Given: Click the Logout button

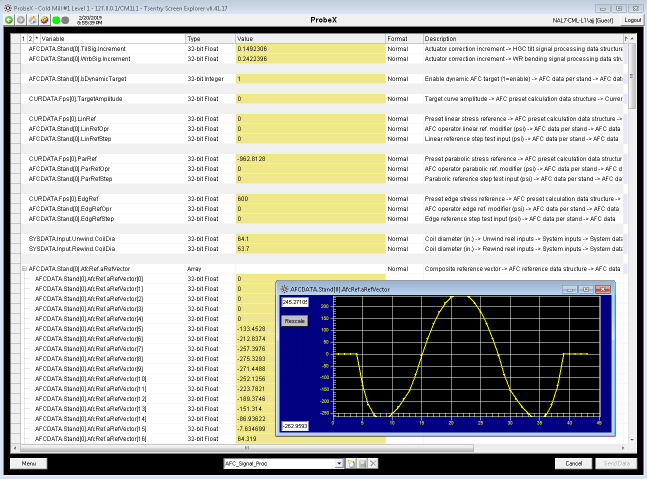Looking at the screenshot, I should tap(632, 20).
